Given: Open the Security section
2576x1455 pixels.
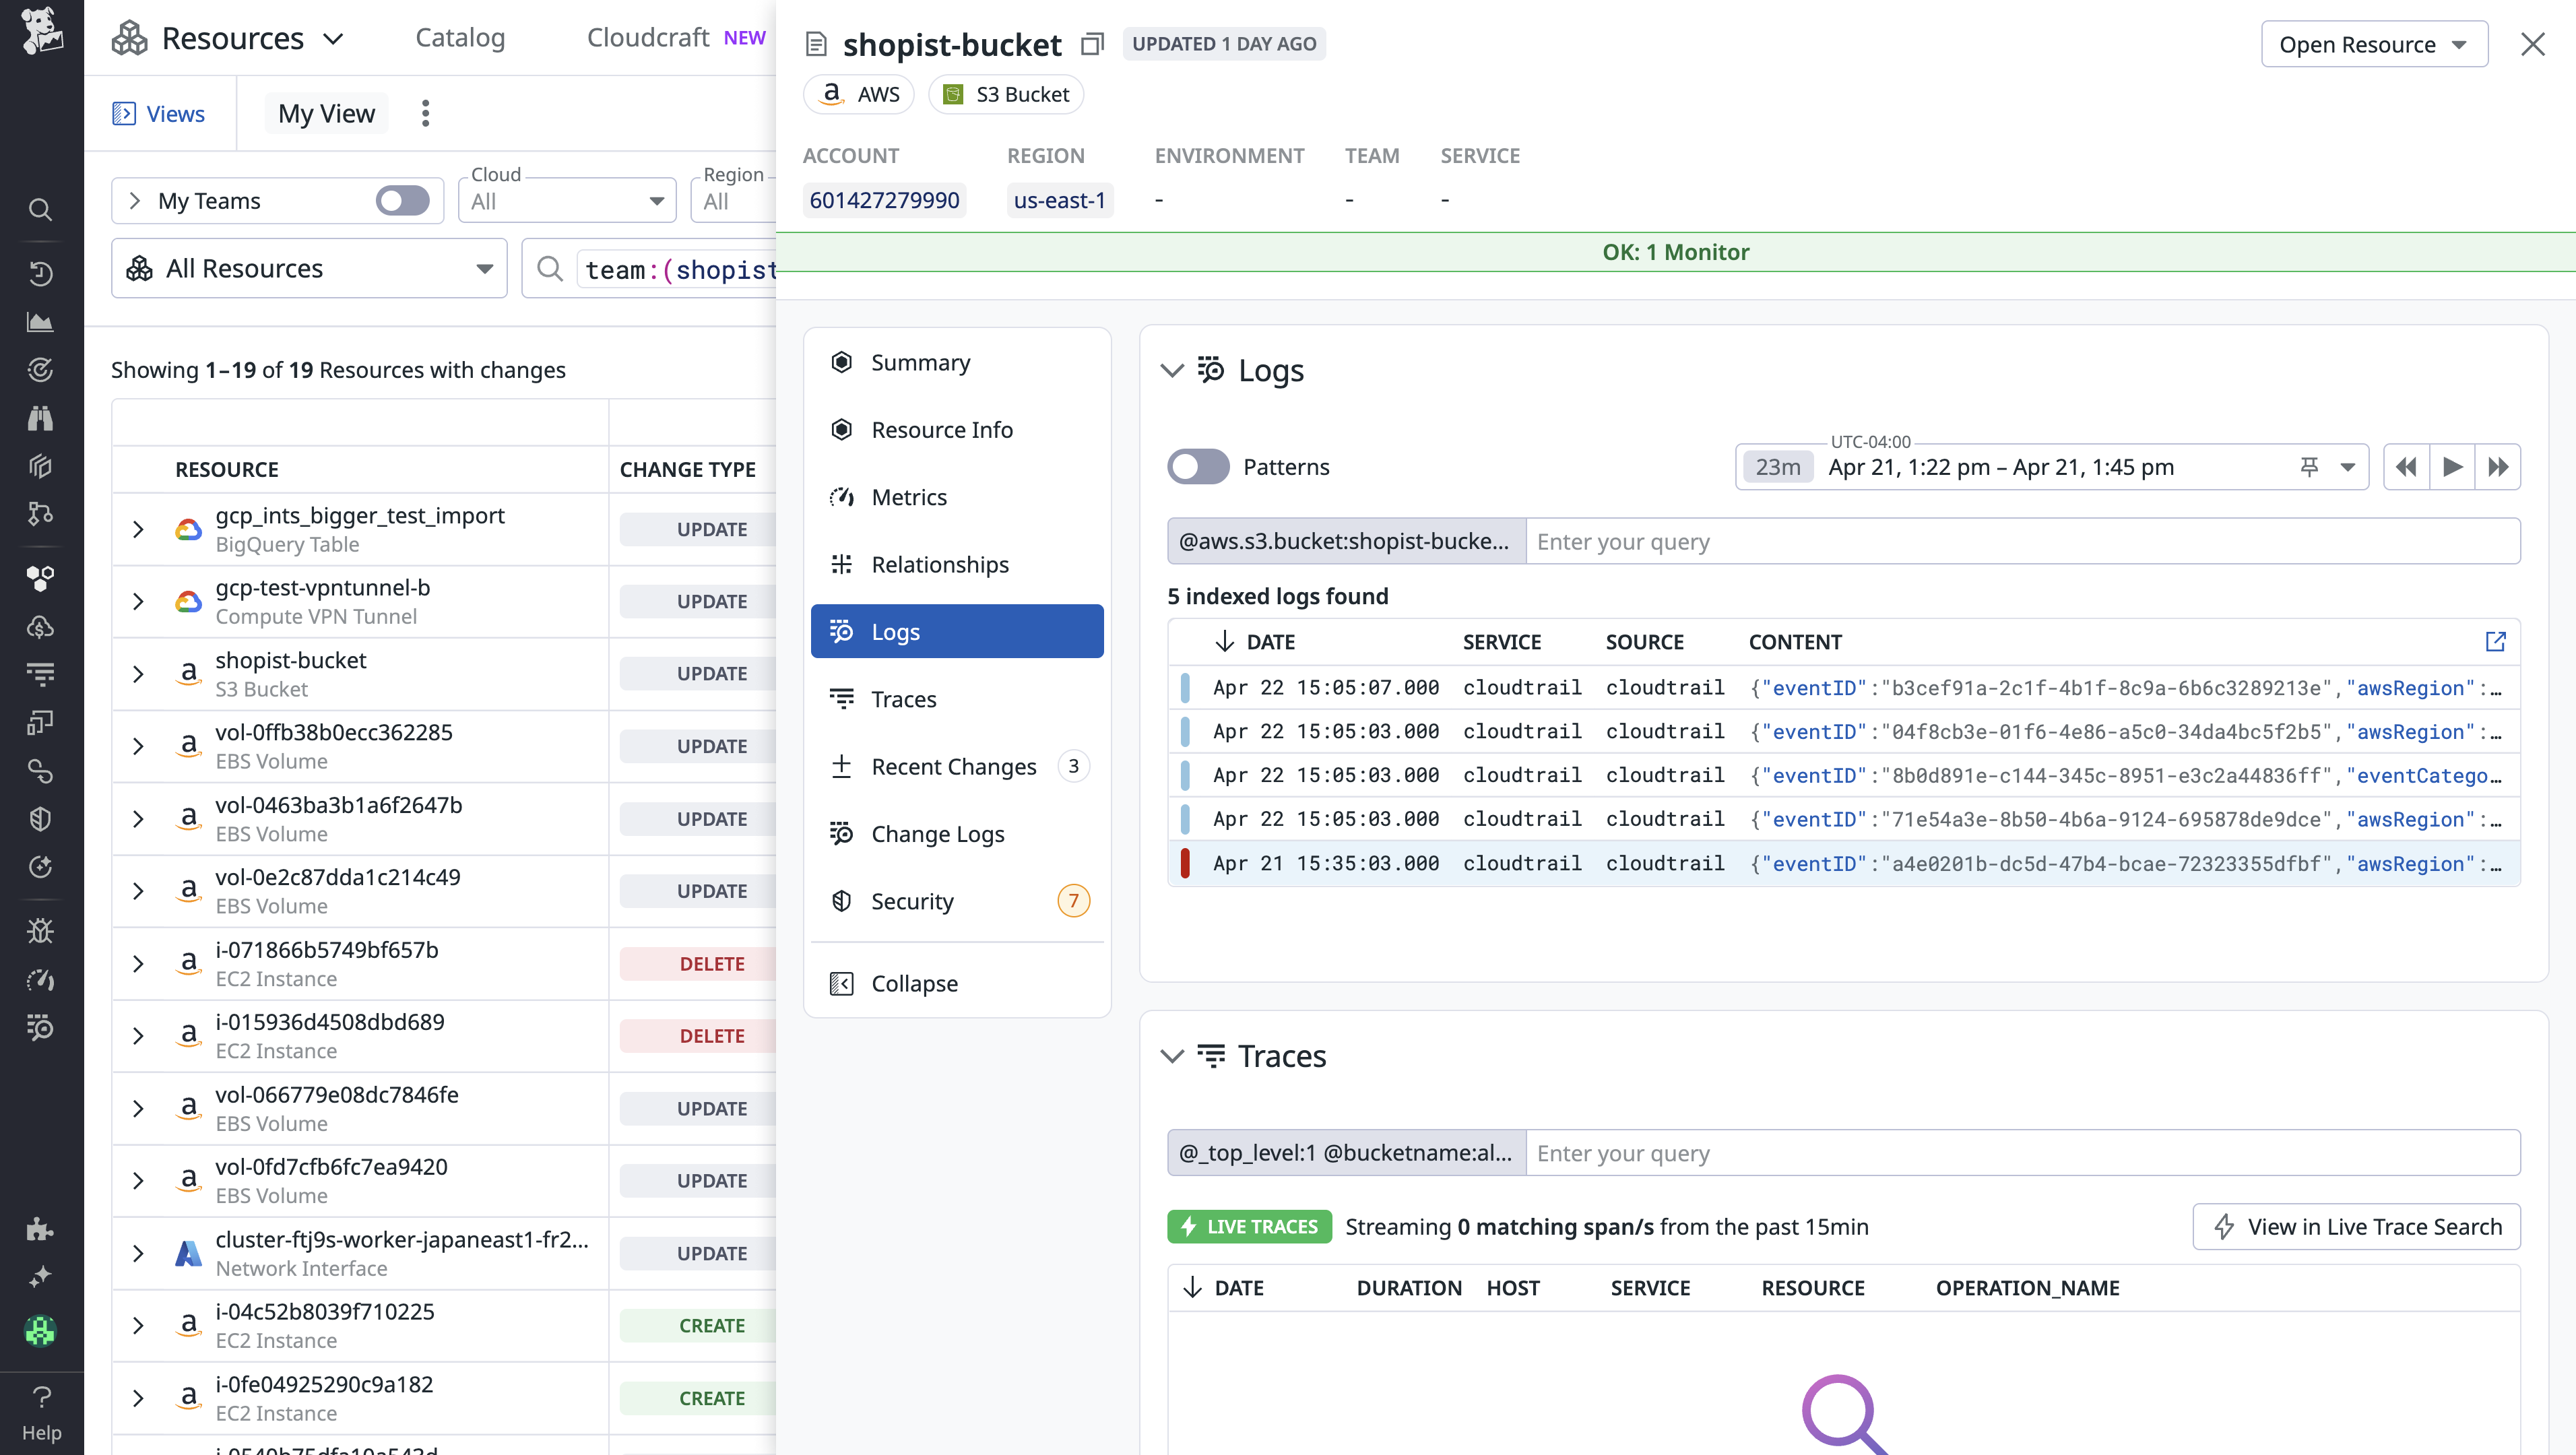Looking at the screenshot, I should click(912, 901).
